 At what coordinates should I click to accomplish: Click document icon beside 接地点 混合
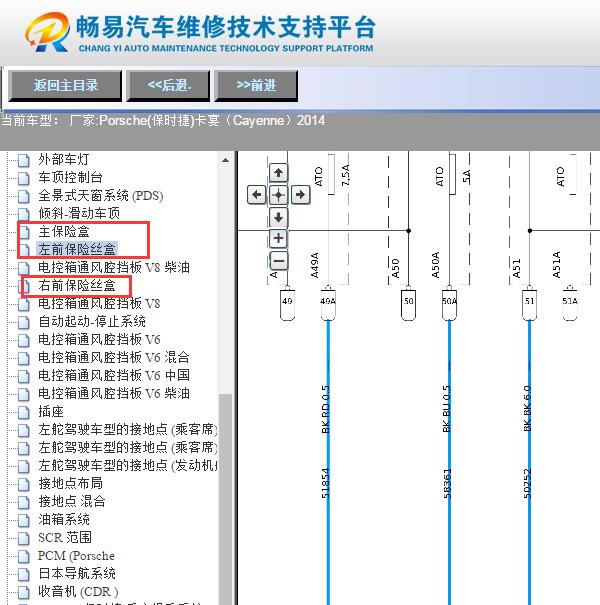[x=24, y=502]
